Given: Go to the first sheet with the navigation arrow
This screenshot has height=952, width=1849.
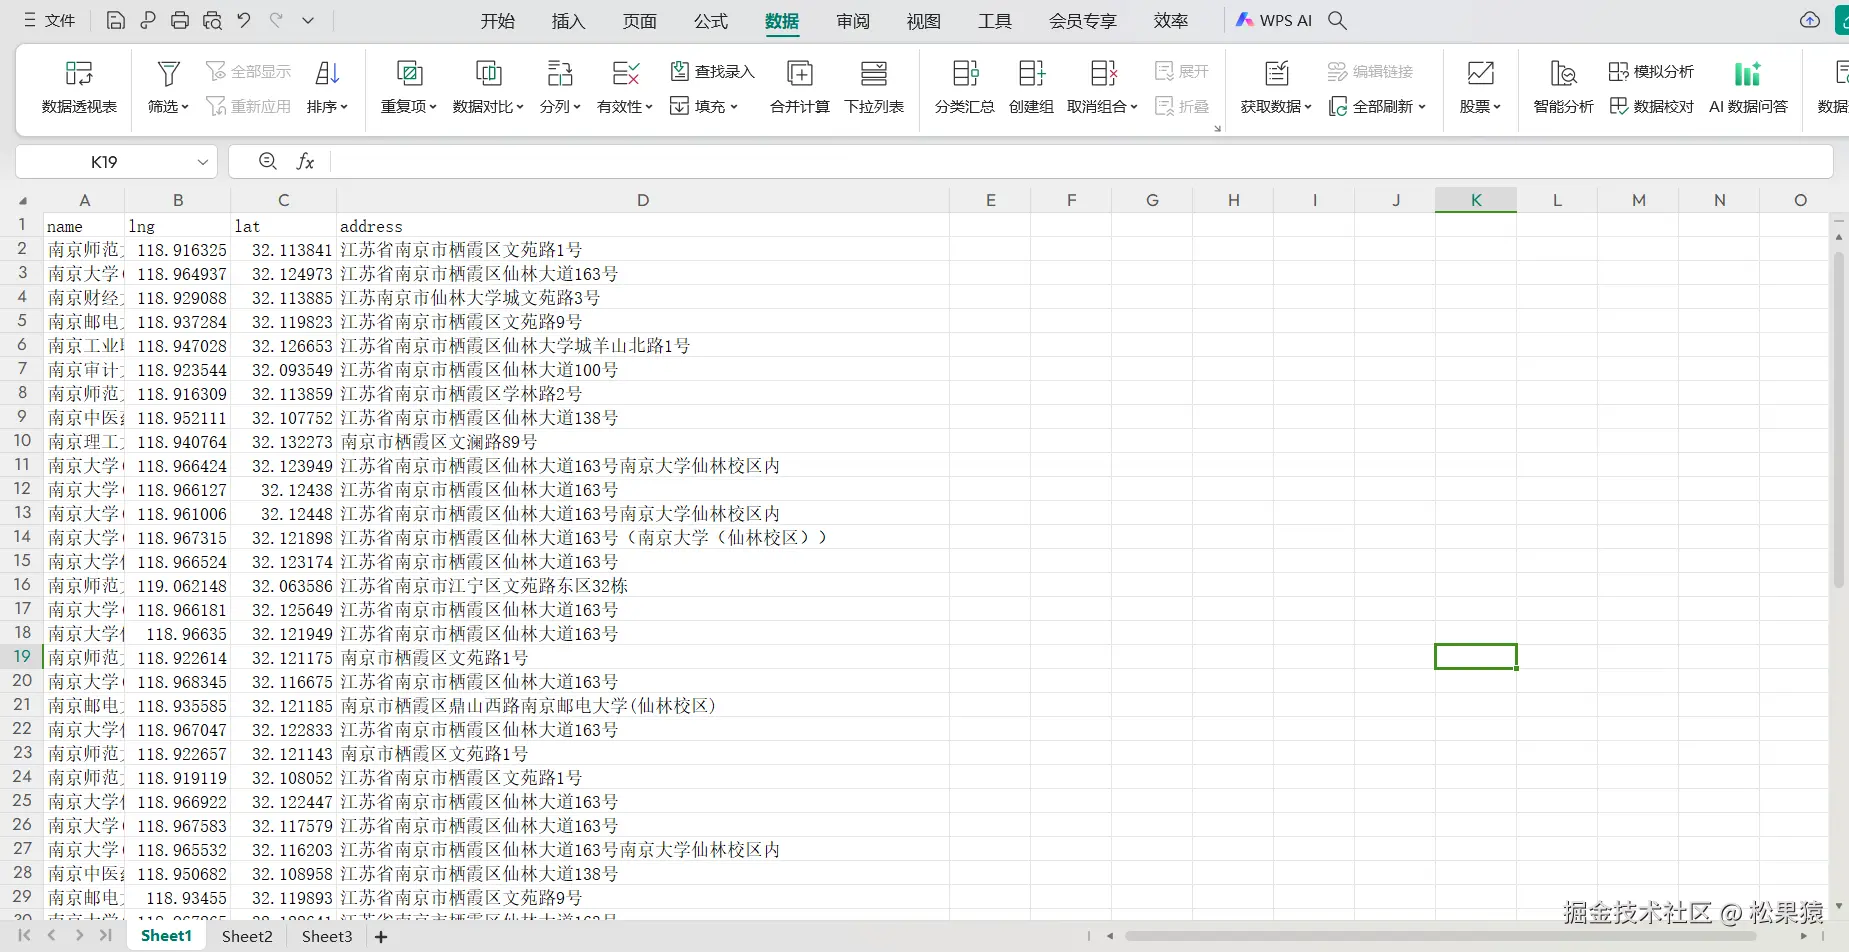Looking at the screenshot, I should pos(25,936).
